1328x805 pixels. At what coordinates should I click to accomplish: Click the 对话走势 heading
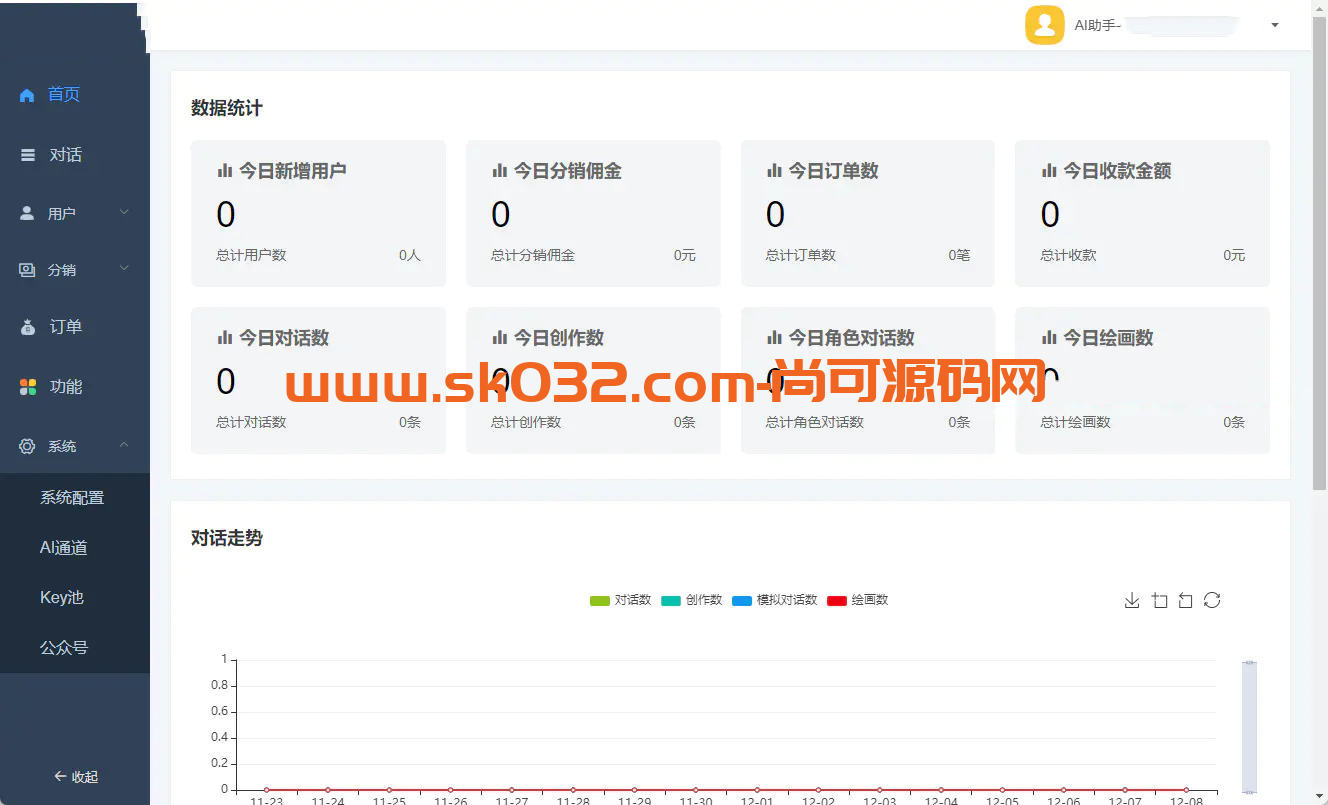227,538
